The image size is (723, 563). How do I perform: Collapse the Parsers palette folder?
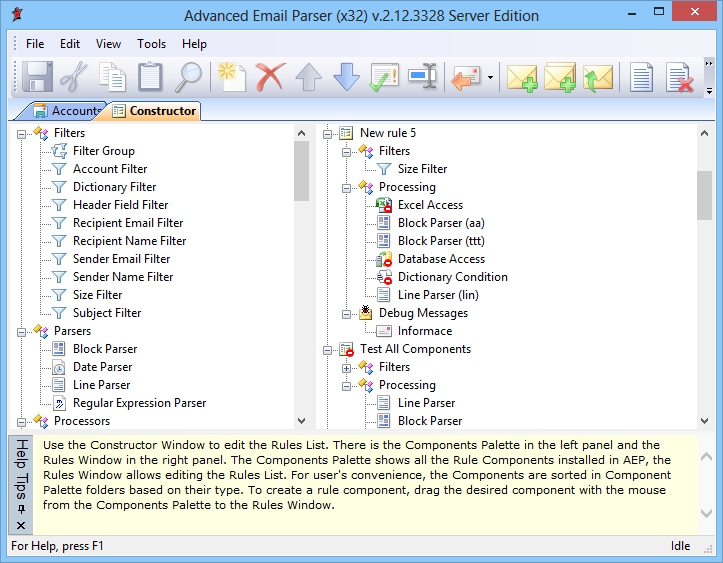(x=21, y=332)
